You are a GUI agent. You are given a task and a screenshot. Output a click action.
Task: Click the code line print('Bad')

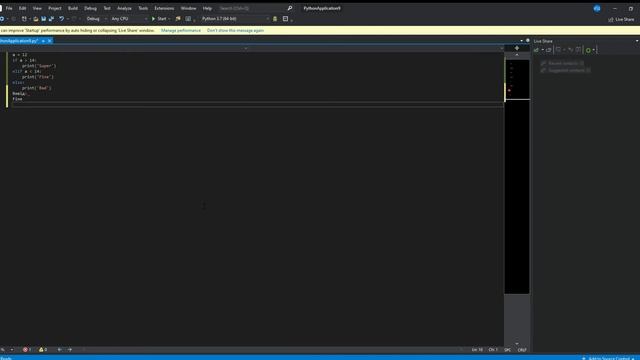37,88
